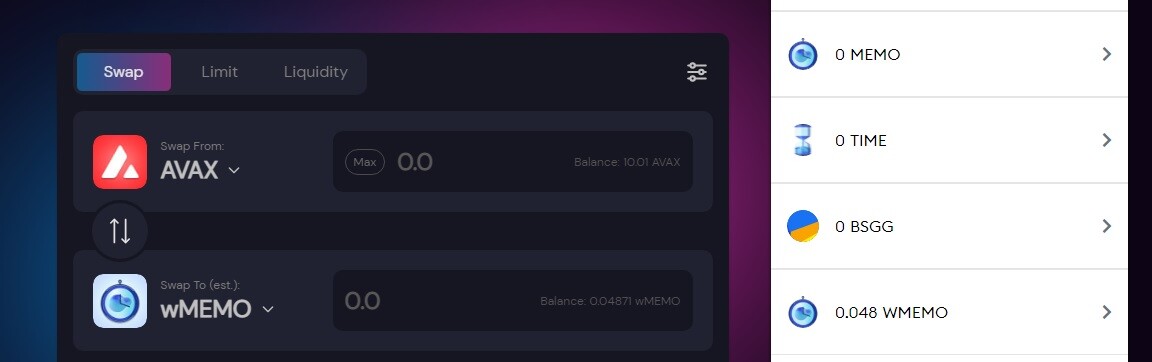Viewport: 1152px width, 362px height.
Task: Open the 0.048 WMEMO row chevron
Action: click(1106, 312)
